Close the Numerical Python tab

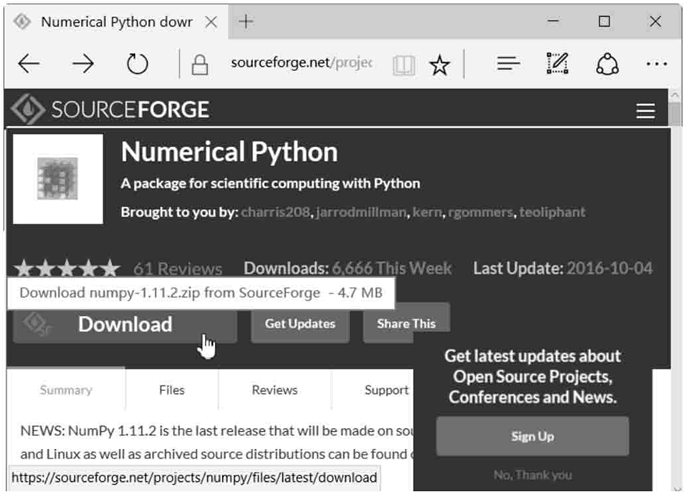coord(211,21)
